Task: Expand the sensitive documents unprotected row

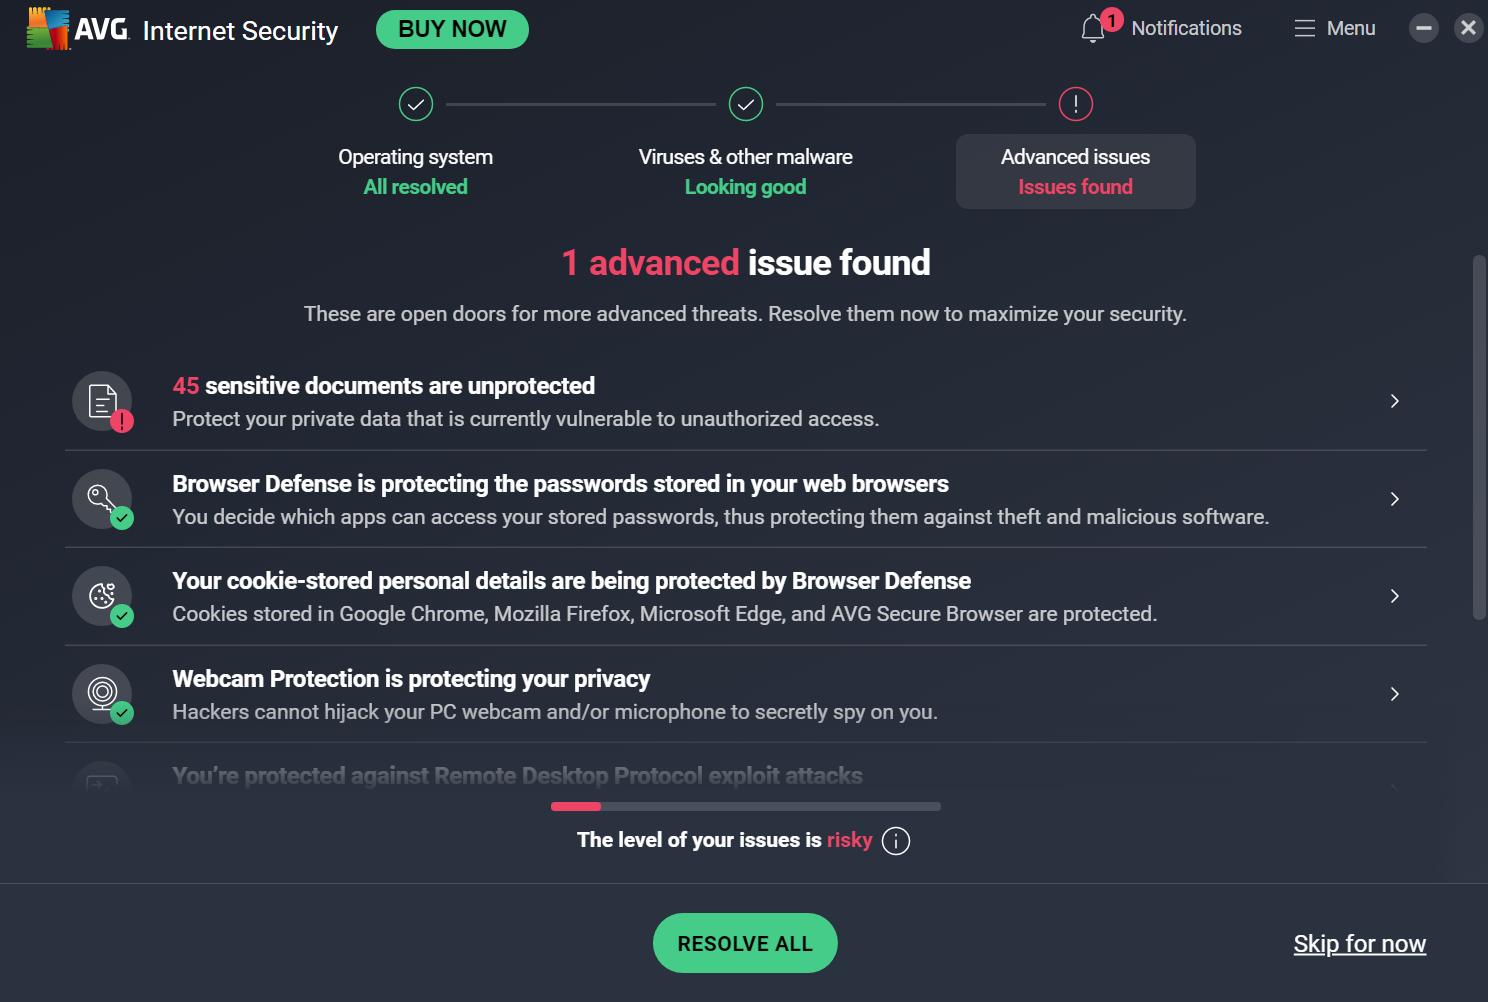Action: [1394, 401]
